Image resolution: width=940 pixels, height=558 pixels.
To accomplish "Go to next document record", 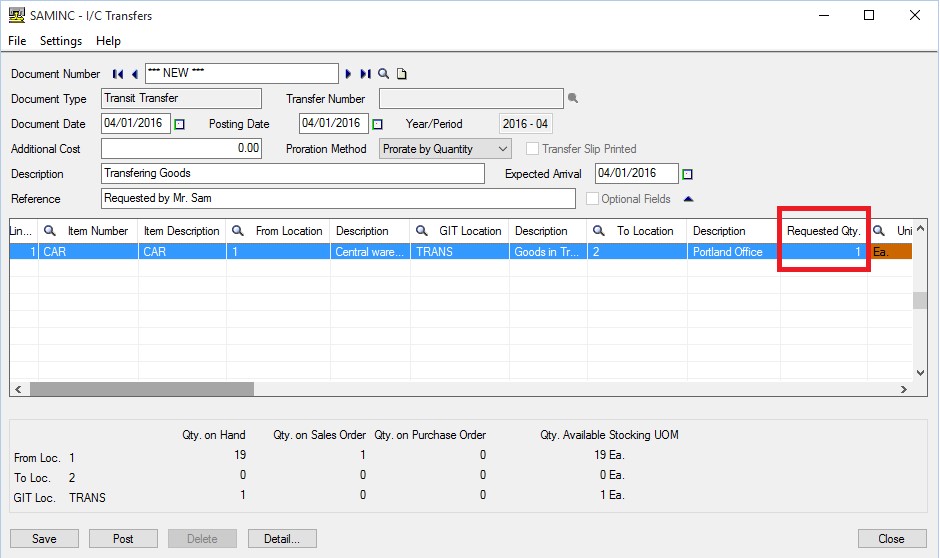I will [348, 74].
